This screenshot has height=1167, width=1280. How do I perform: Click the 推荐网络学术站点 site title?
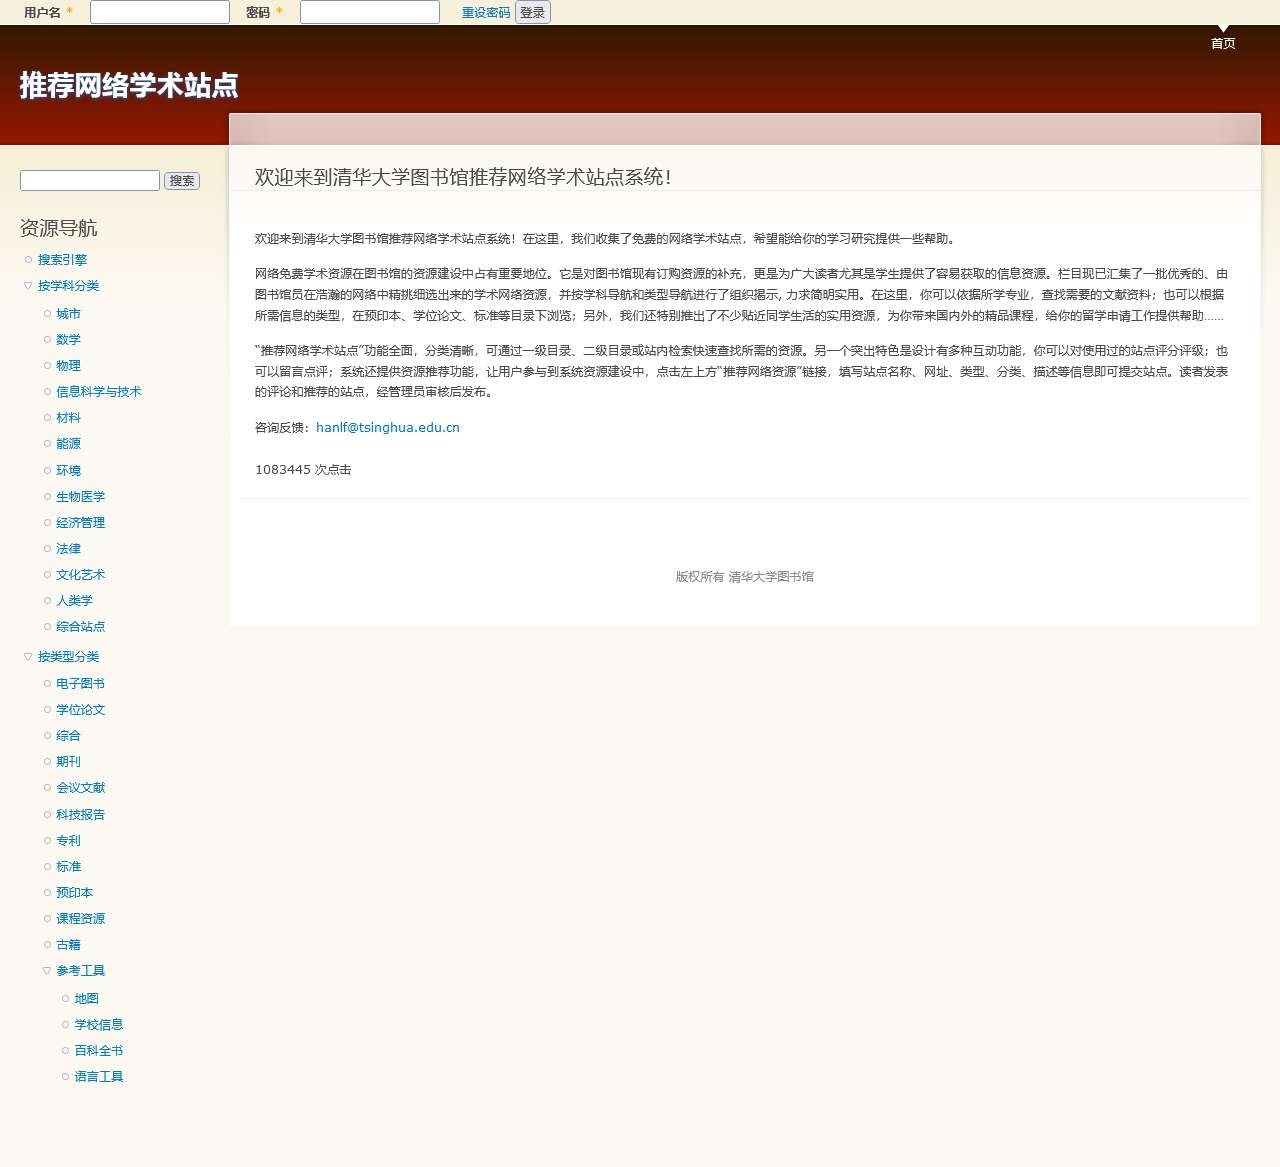(x=129, y=86)
